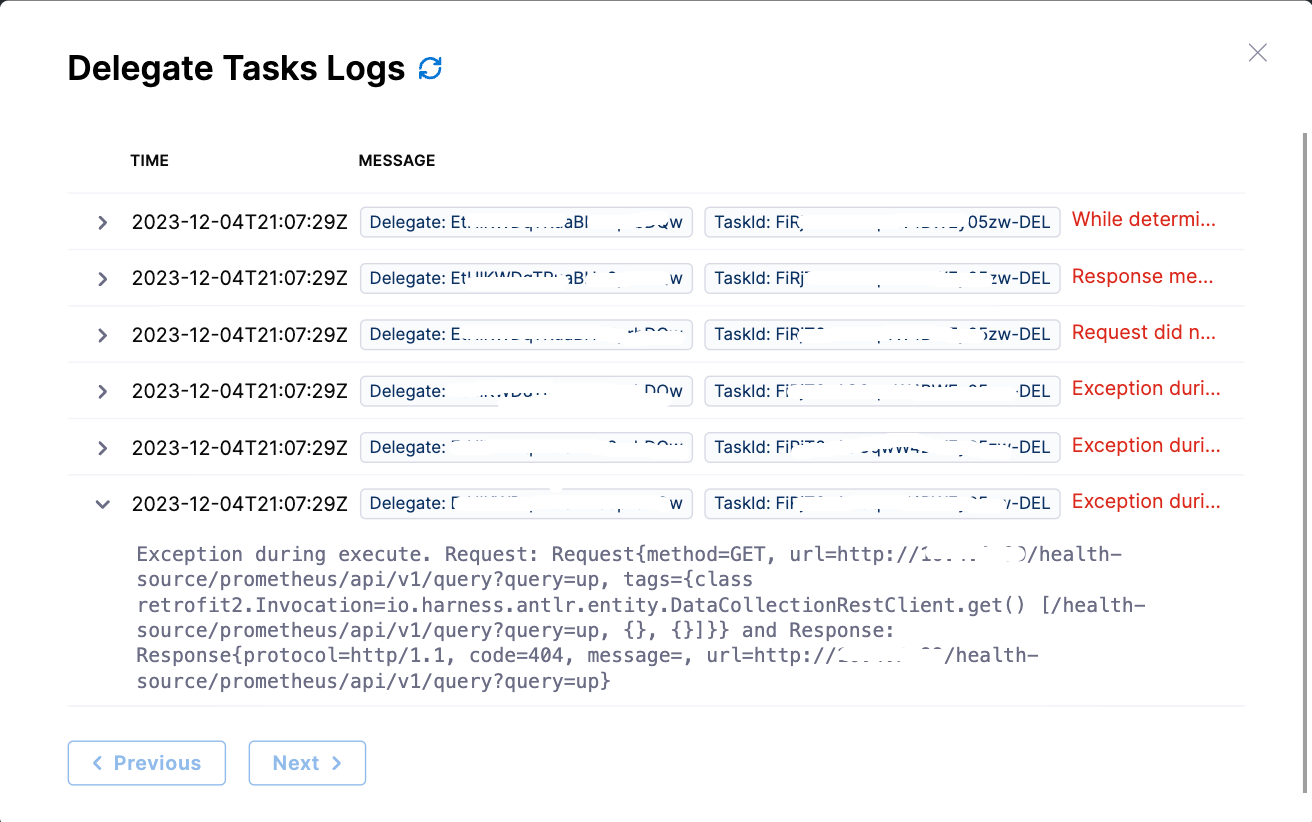Expand the "Request did n..." log row
The height and width of the screenshot is (822, 1312).
coord(102,335)
